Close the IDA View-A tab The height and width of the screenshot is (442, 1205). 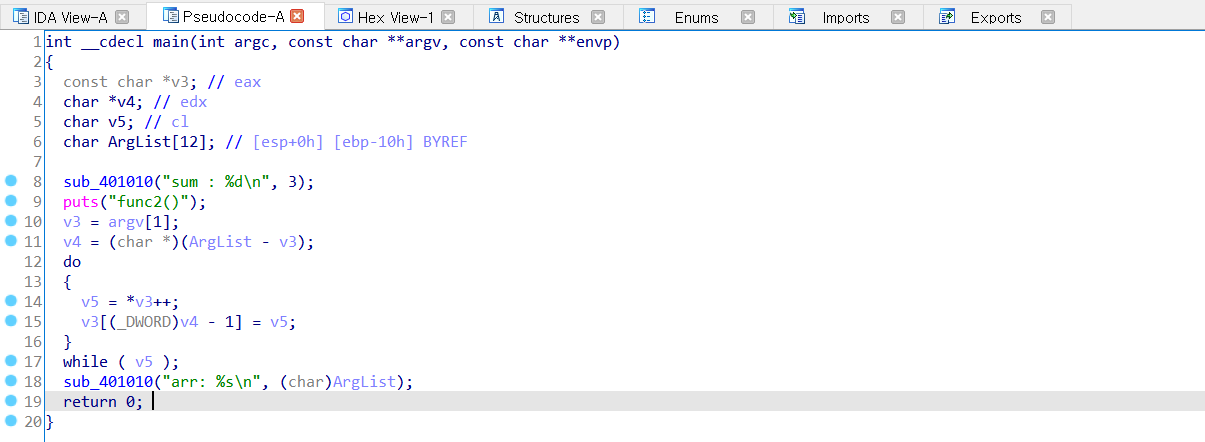click(x=122, y=17)
